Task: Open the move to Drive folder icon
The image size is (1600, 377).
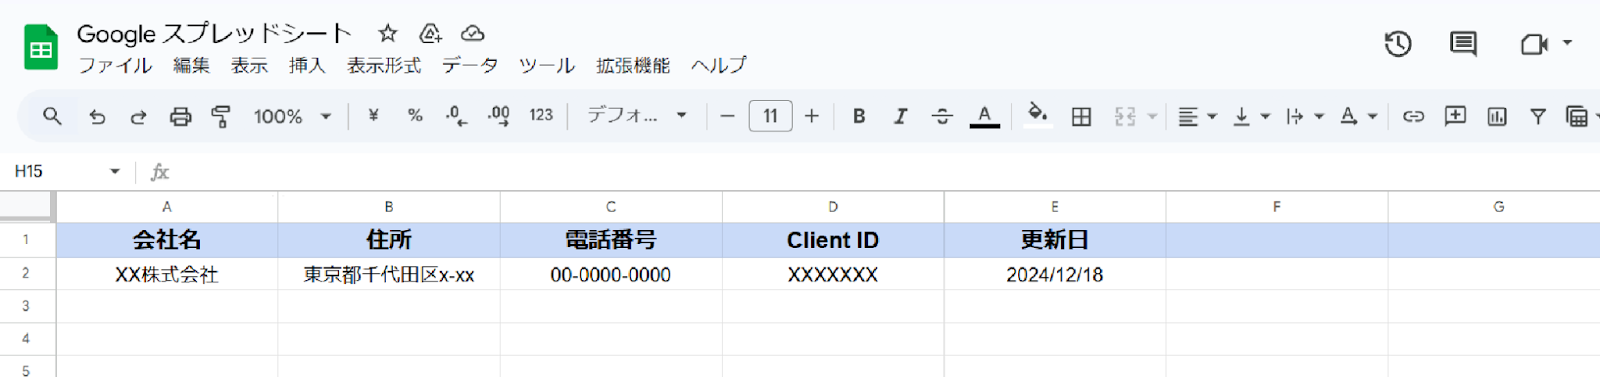Action: click(431, 33)
